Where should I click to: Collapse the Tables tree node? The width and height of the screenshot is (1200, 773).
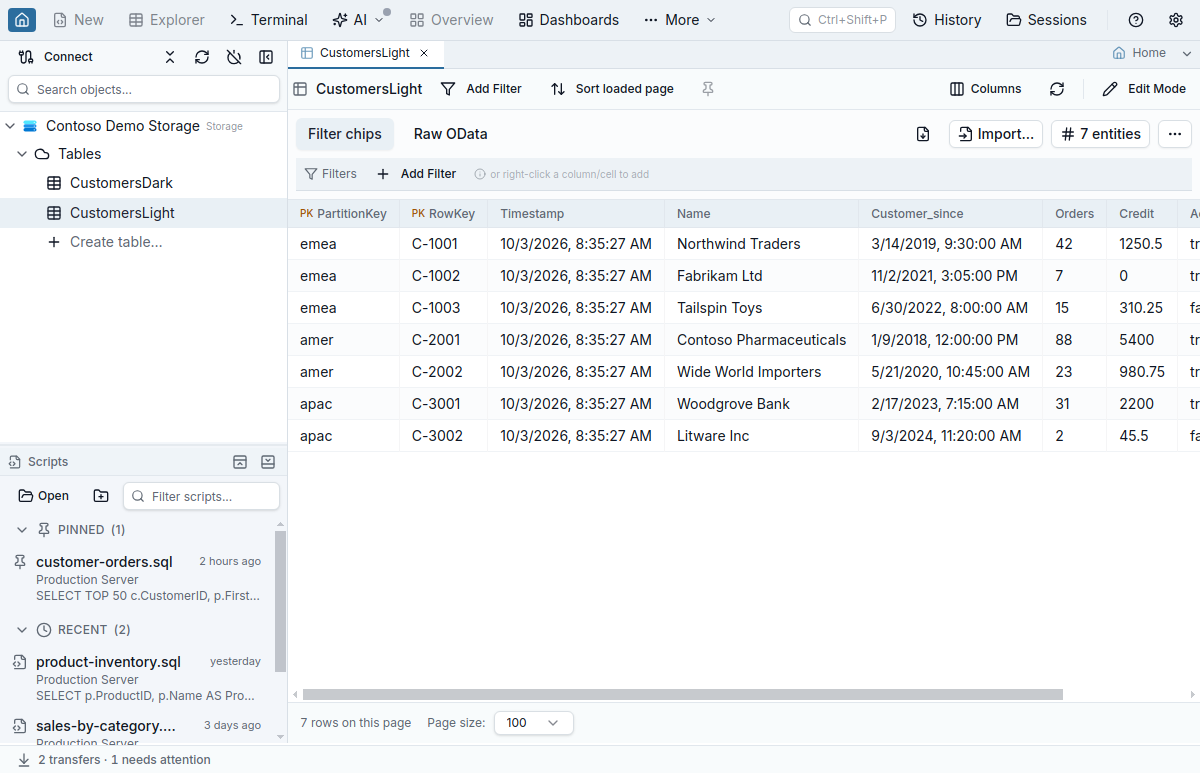(22, 154)
